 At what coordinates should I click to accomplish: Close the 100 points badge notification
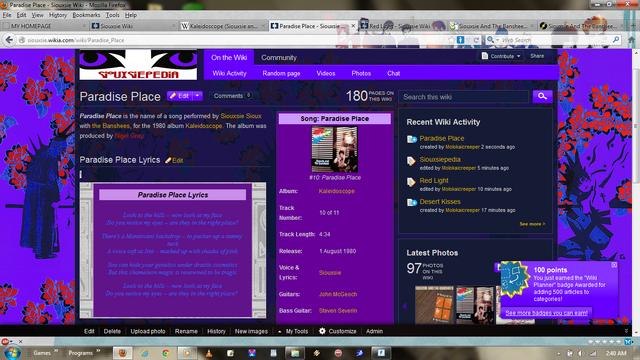pos(614,265)
